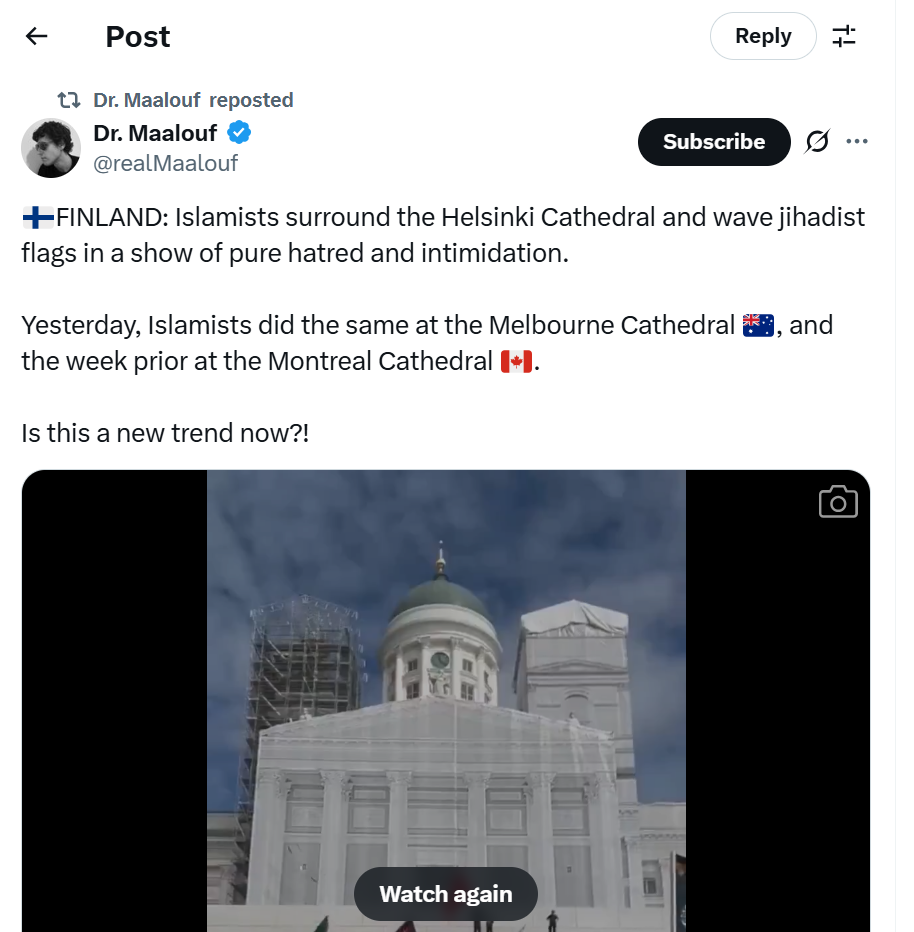Viewport: 914px width, 932px height.
Task: Open the three-dot More menu
Action: (x=857, y=142)
